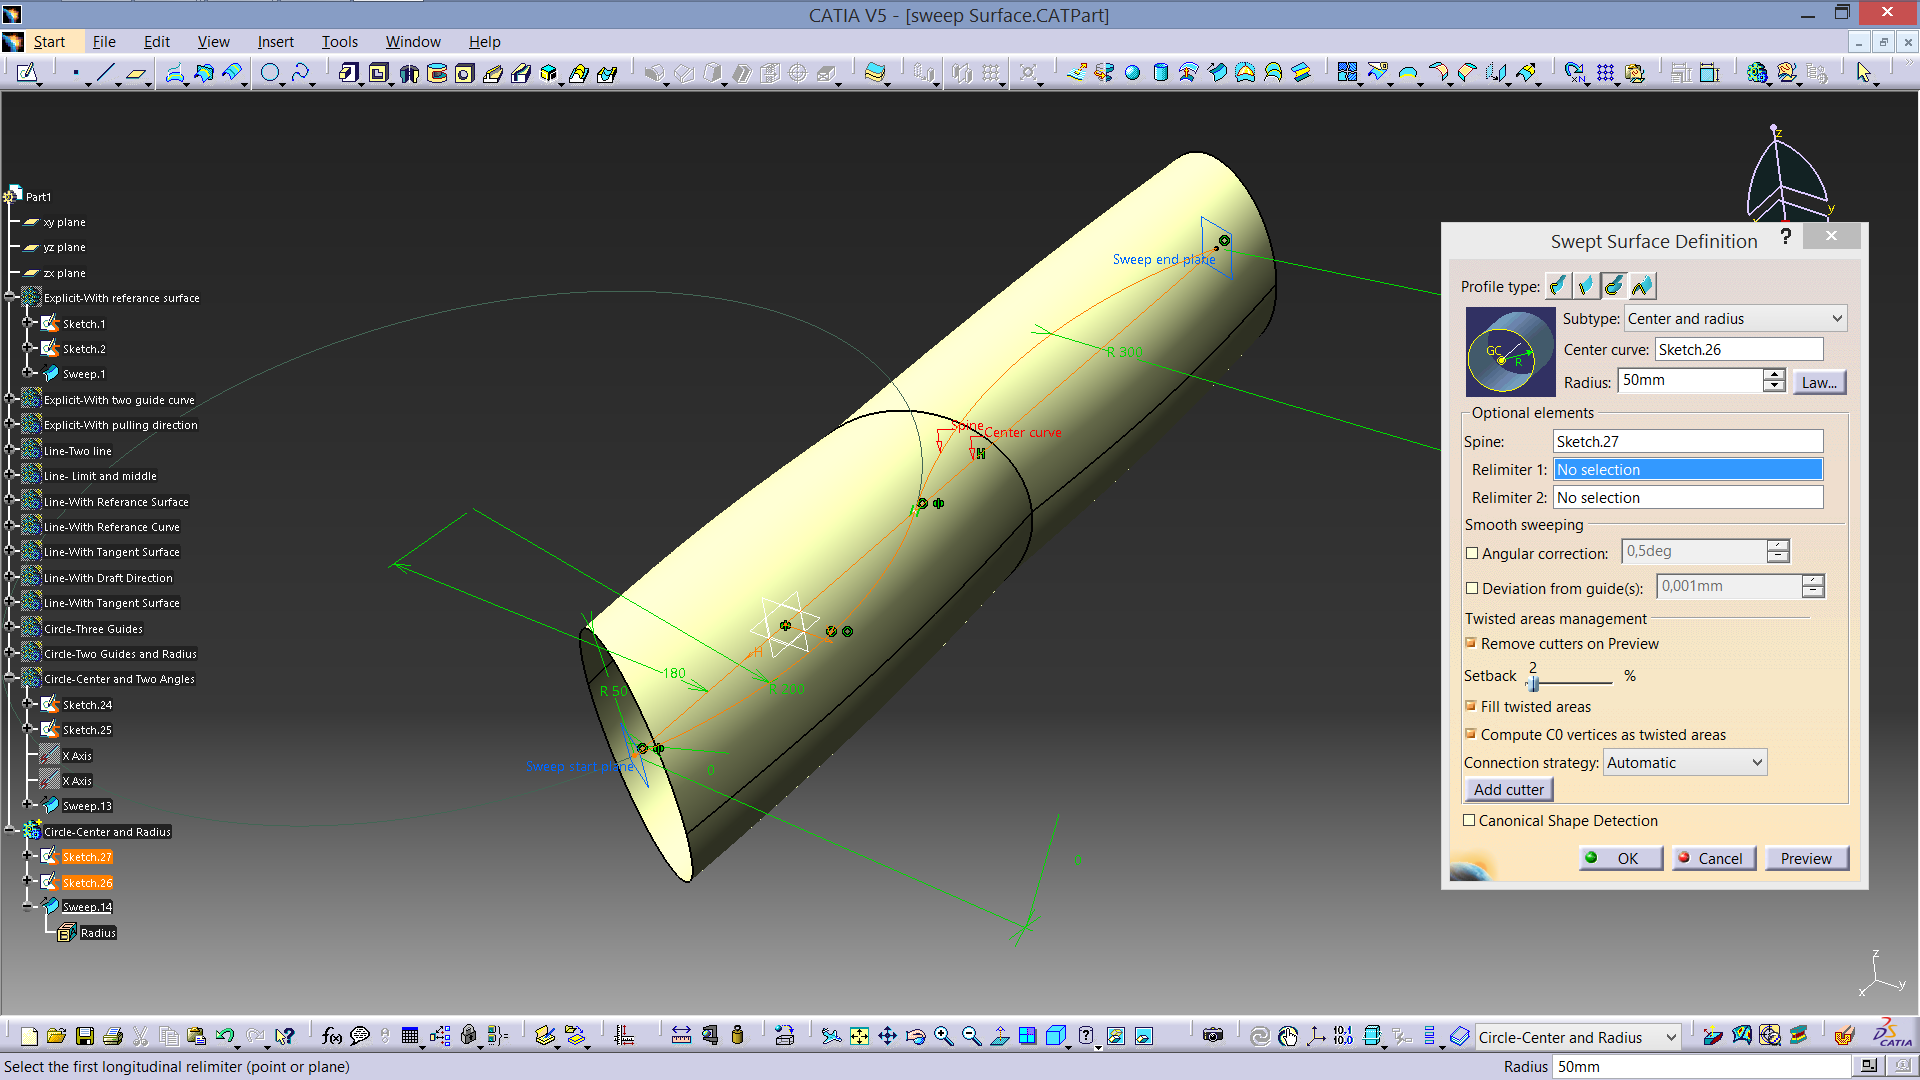Click the Rotate view icon
Screen dimensions: 1920x1080
point(915,1036)
